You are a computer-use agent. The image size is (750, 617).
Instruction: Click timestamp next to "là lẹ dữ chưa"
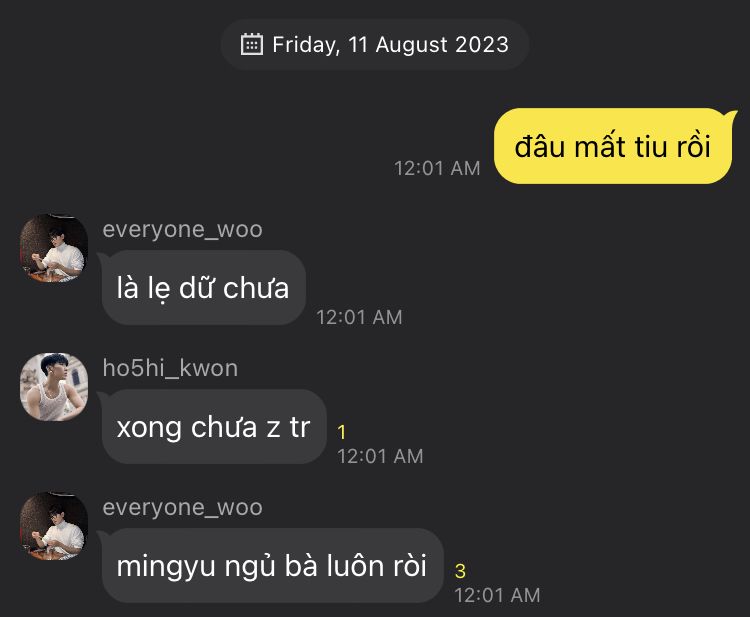(x=359, y=317)
